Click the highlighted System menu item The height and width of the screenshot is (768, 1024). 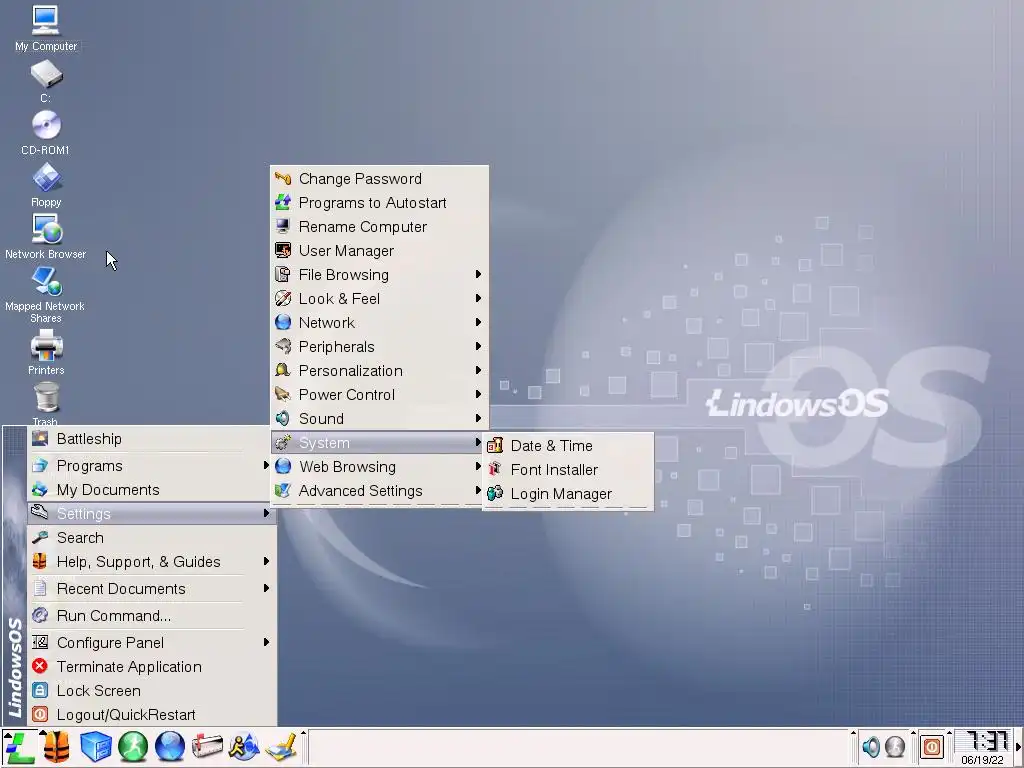(379, 443)
